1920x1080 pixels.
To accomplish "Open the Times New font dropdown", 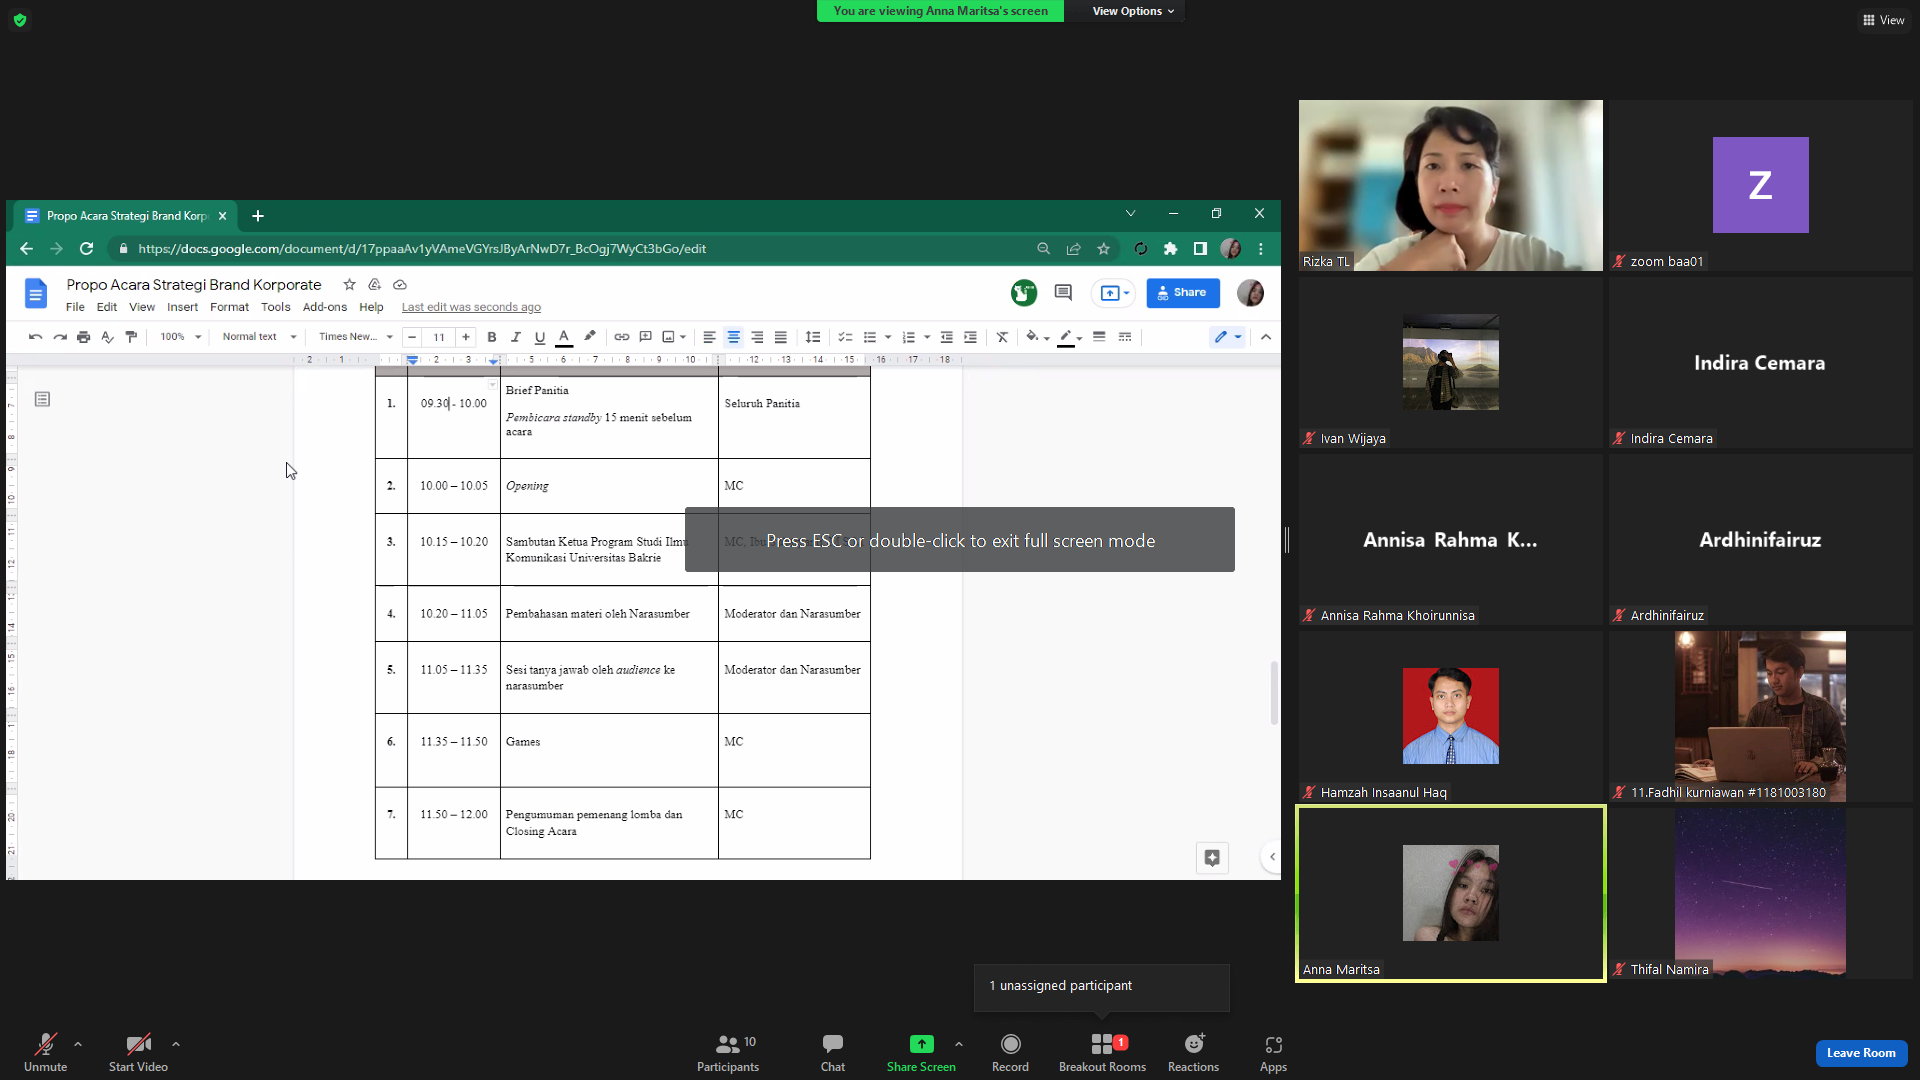I will (x=355, y=337).
